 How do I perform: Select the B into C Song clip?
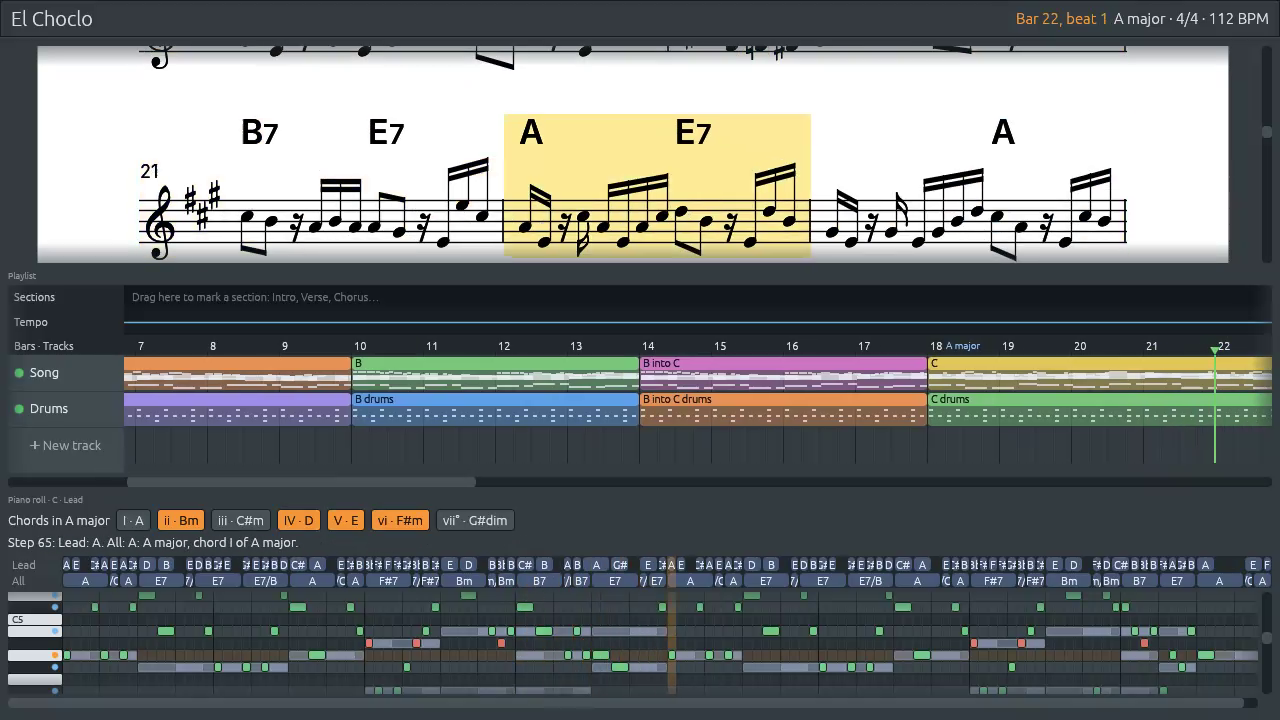click(783, 373)
